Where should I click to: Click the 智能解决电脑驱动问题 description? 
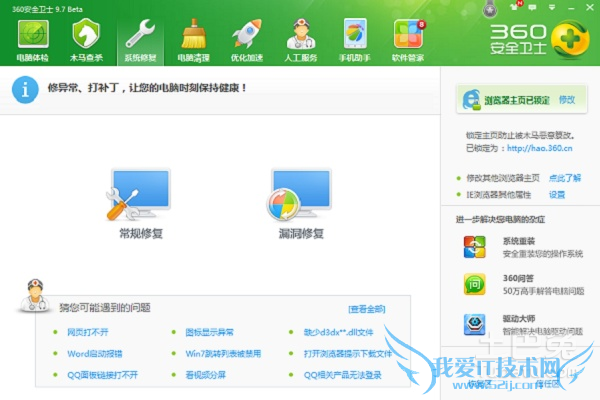(x=543, y=331)
